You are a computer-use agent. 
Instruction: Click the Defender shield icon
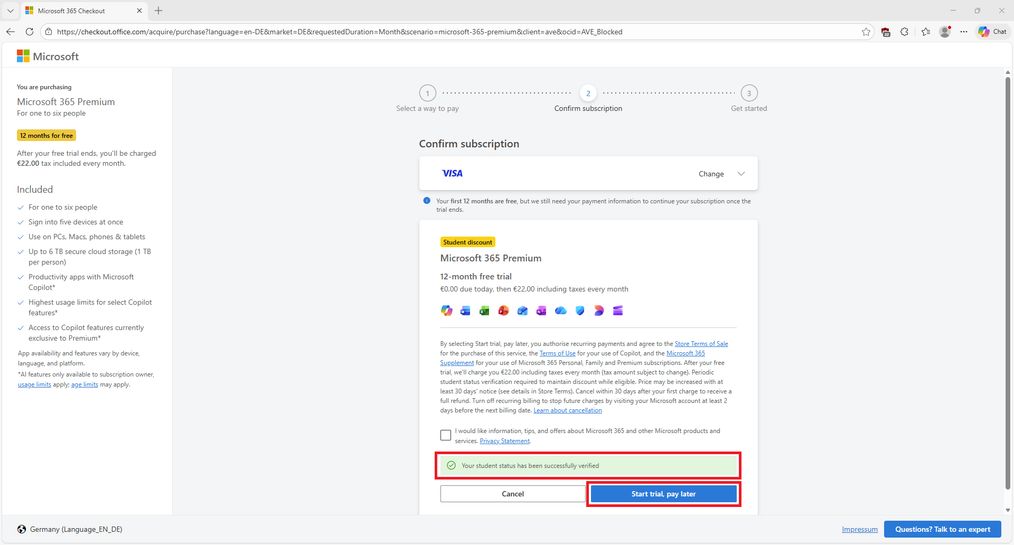point(580,311)
